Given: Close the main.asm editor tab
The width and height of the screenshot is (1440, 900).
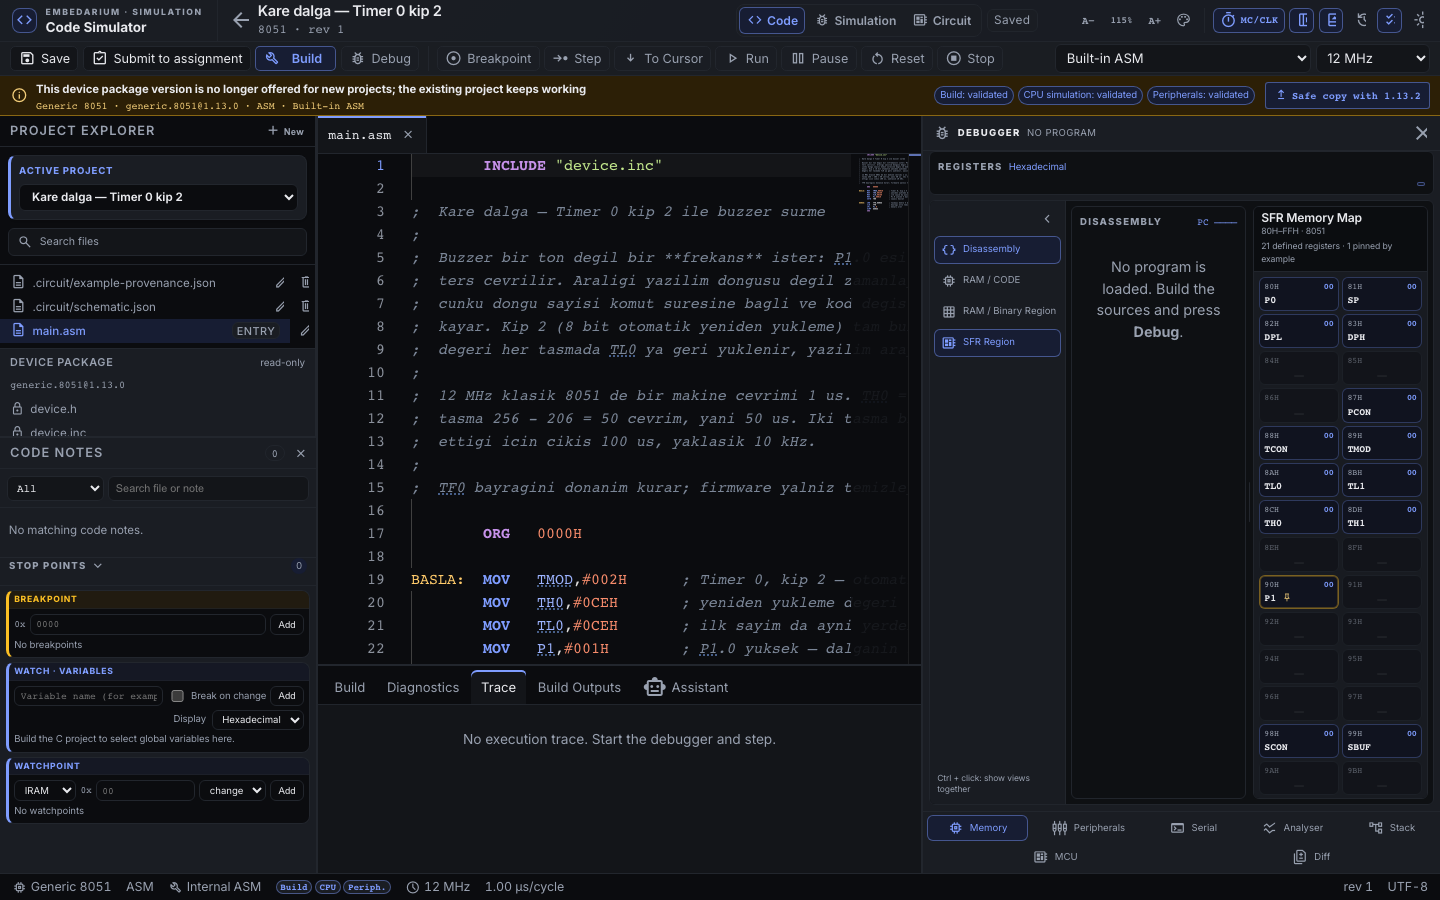Looking at the screenshot, I should pos(408,135).
